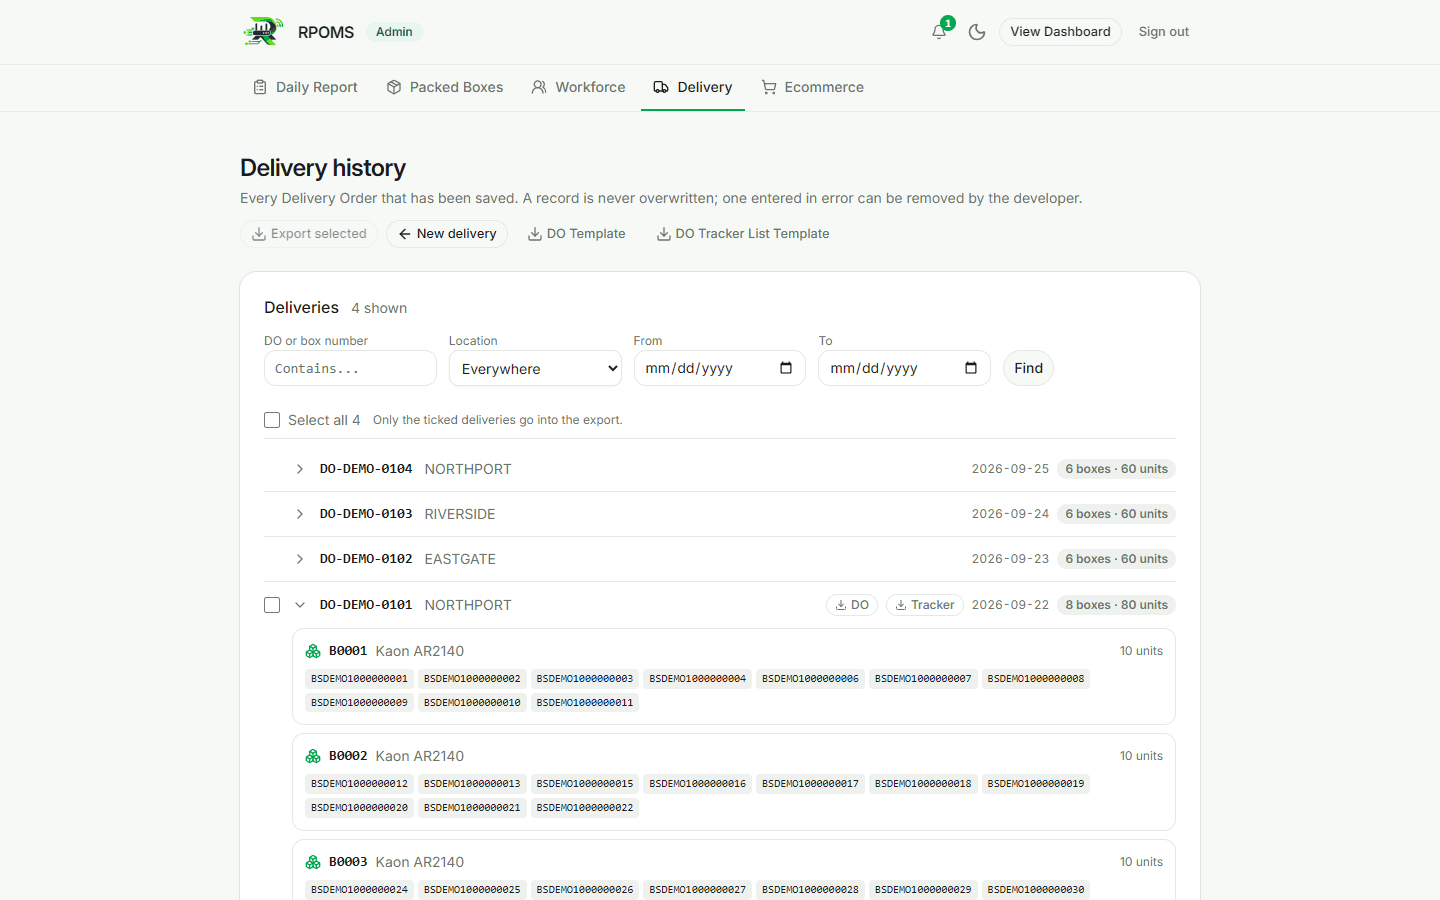Tick the DO-DEMO-0101 delivery checkbox
This screenshot has width=1440, height=900.
(x=272, y=605)
